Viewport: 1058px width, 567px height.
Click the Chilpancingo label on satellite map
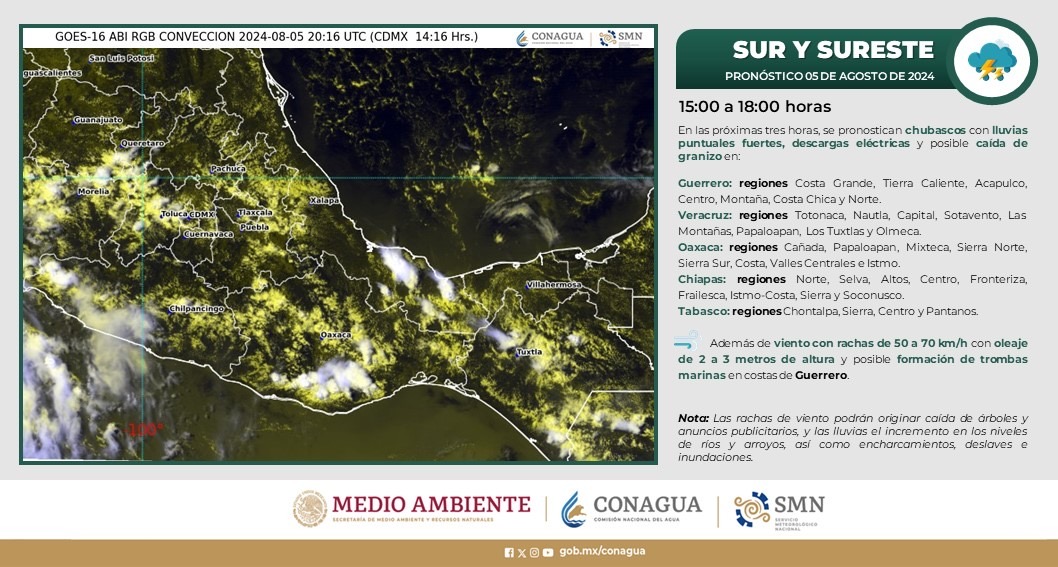point(196,308)
